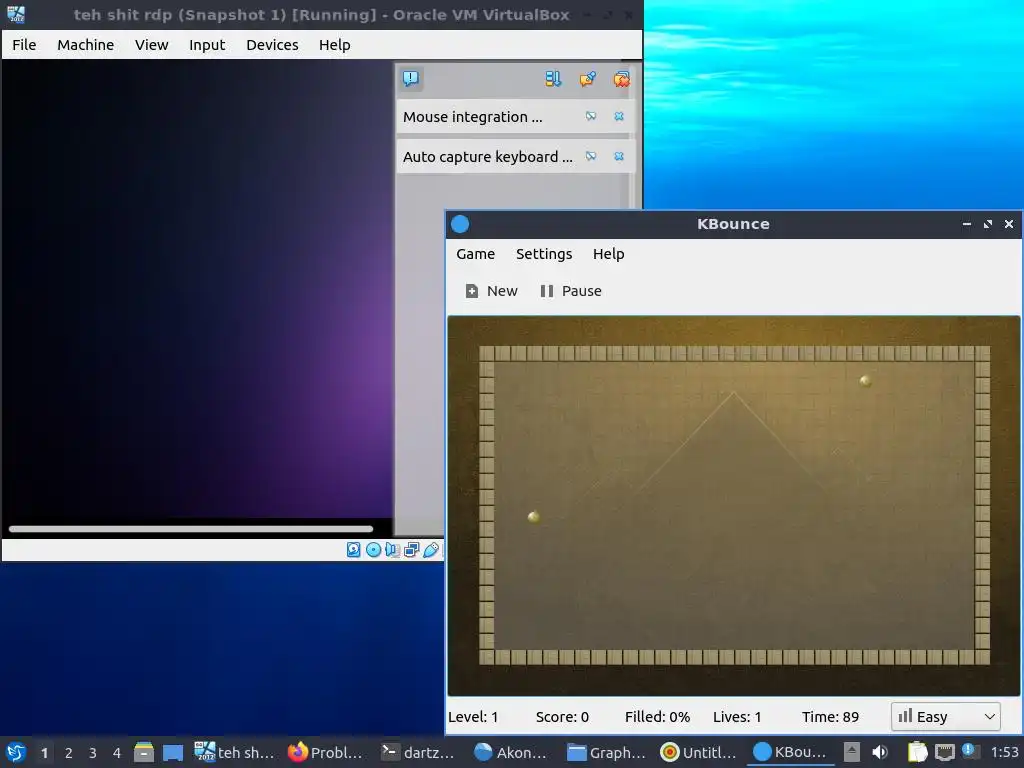The width and height of the screenshot is (1024, 768).
Task: Open the VirtualBox Help menu
Action: (x=334, y=45)
